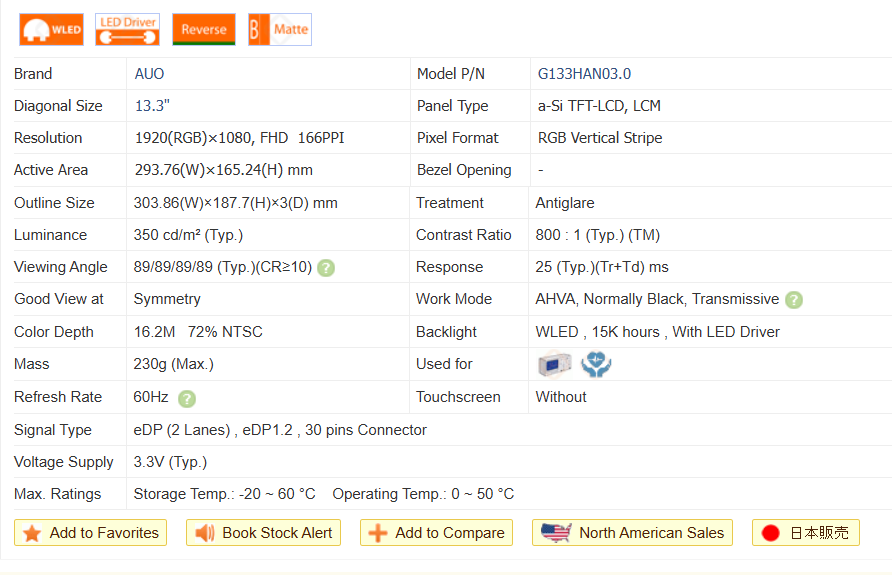The width and height of the screenshot is (892, 575).
Task: Click the a-Si TFT-LCD panel type value
Action: click(599, 106)
